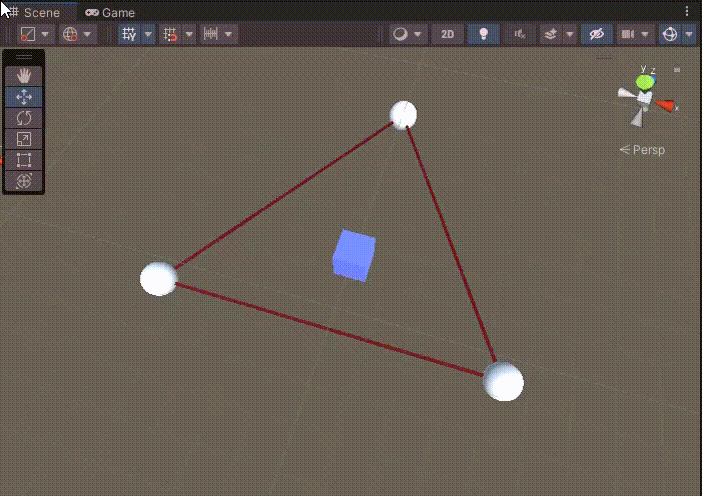This screenshot has width=702, height=496.
Task: Click the orientation gizmo lock icon
Action: (677, 70)
